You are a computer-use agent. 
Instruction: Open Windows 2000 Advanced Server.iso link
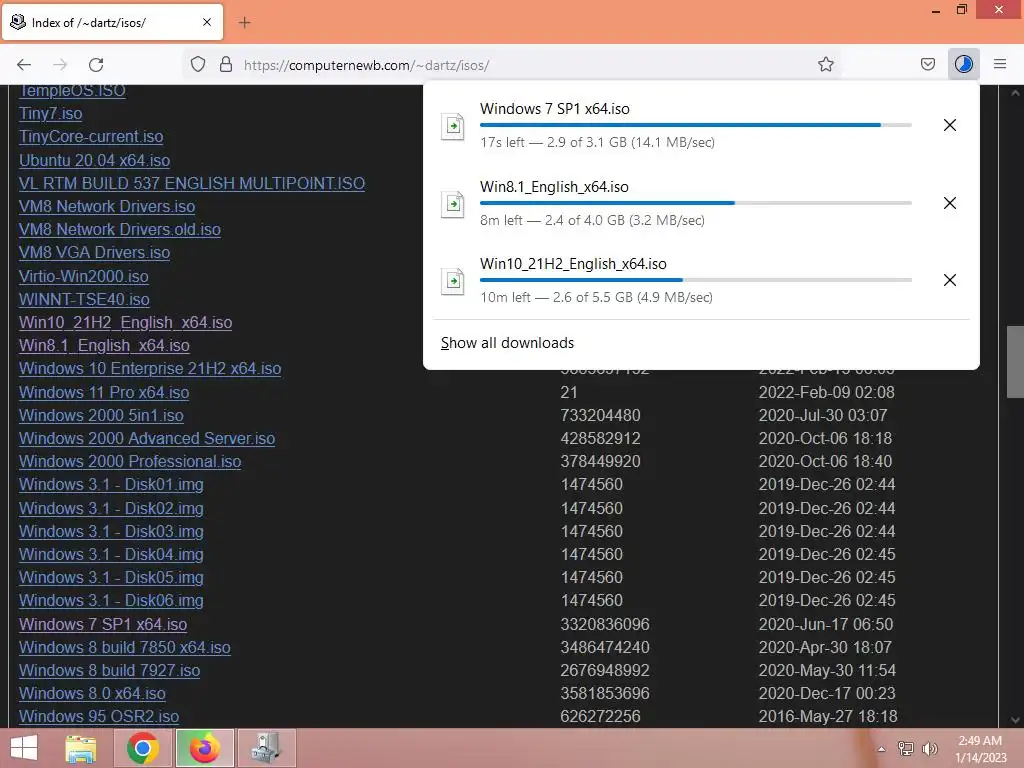click(147, 439)
